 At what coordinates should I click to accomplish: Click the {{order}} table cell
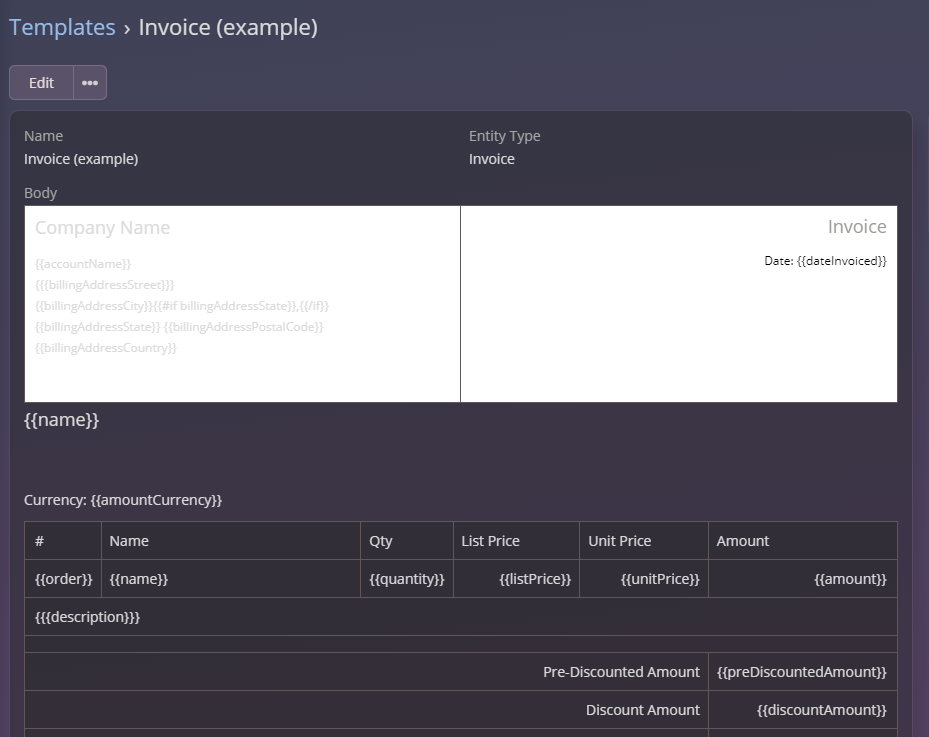(63, 579)
